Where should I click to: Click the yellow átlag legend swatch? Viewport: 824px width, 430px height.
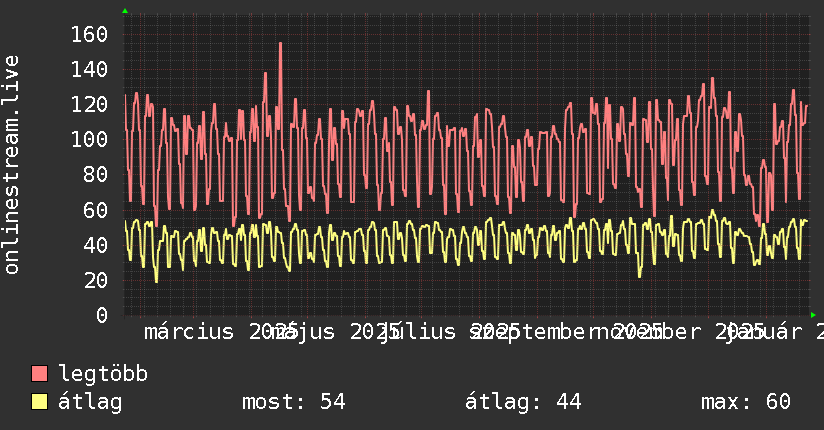pyautogui.click(x=39, y=402)
